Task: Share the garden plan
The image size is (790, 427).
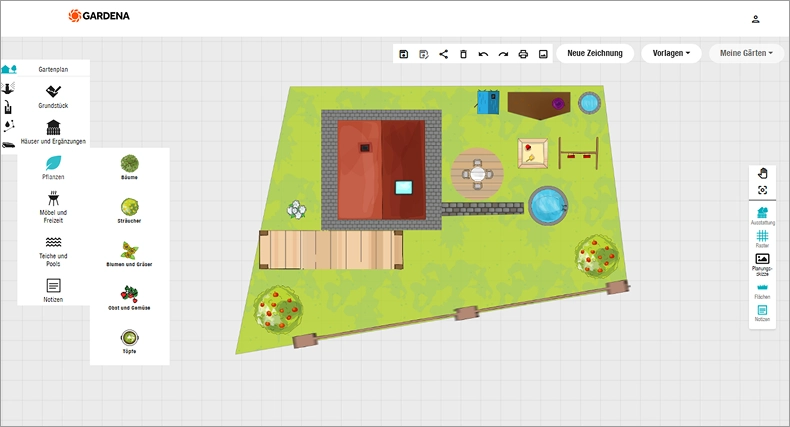Action: (443, 54)
